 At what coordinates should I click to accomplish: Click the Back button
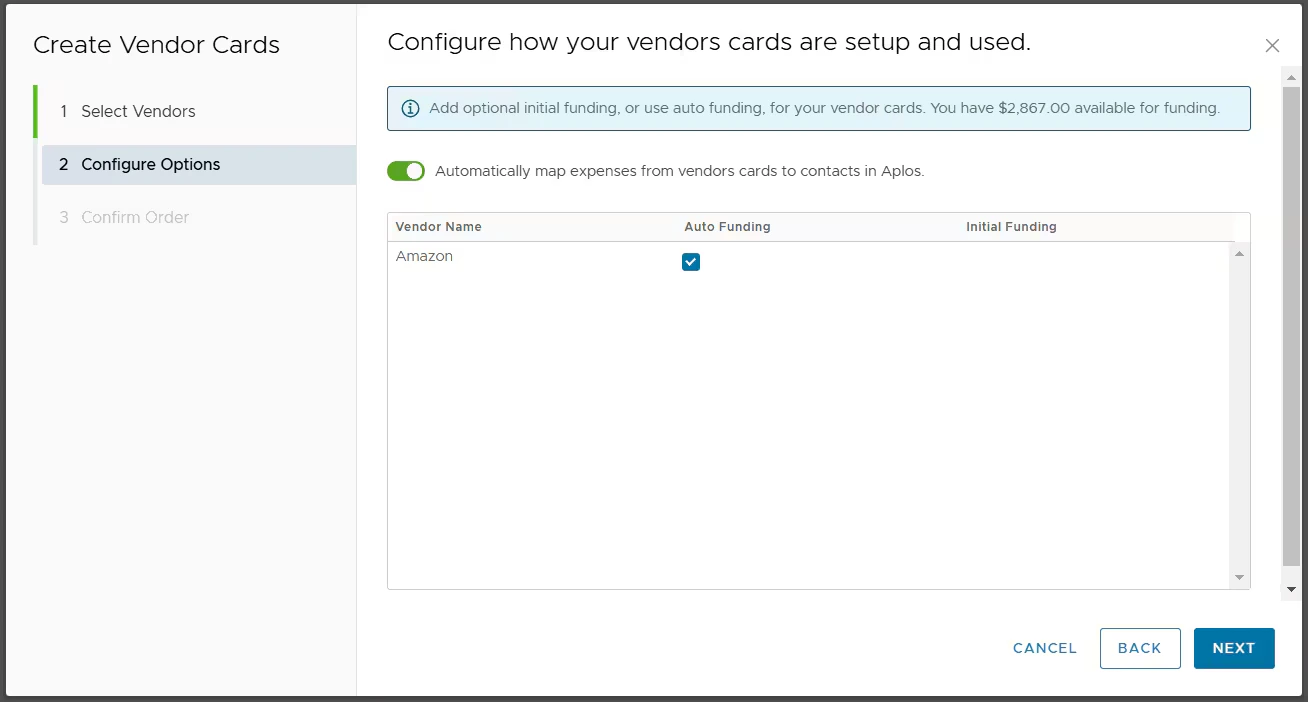1140,648
